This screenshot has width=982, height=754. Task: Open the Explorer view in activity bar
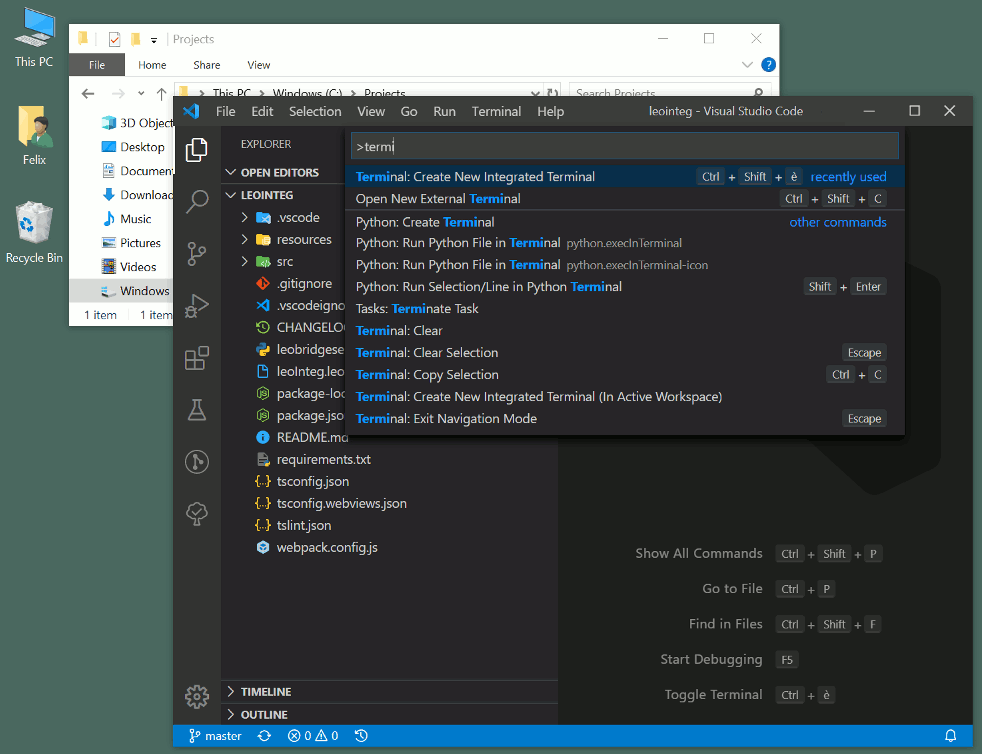(197, 150)
